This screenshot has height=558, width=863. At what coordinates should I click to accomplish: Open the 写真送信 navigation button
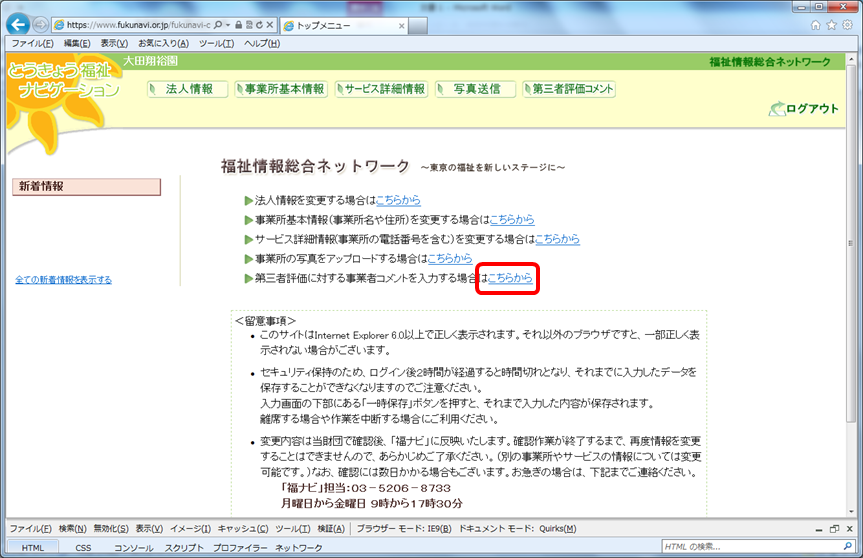[x=476, y=89]
